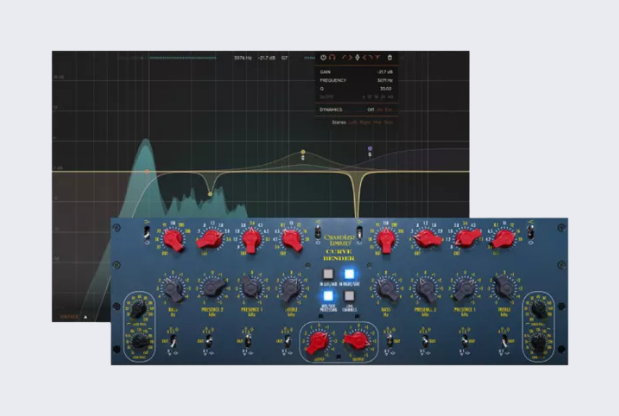Flip toggle switch right of left-channel Treble frequency knob
The width and height of the screenshot is (619, 416).
click(x=317, y=232)
